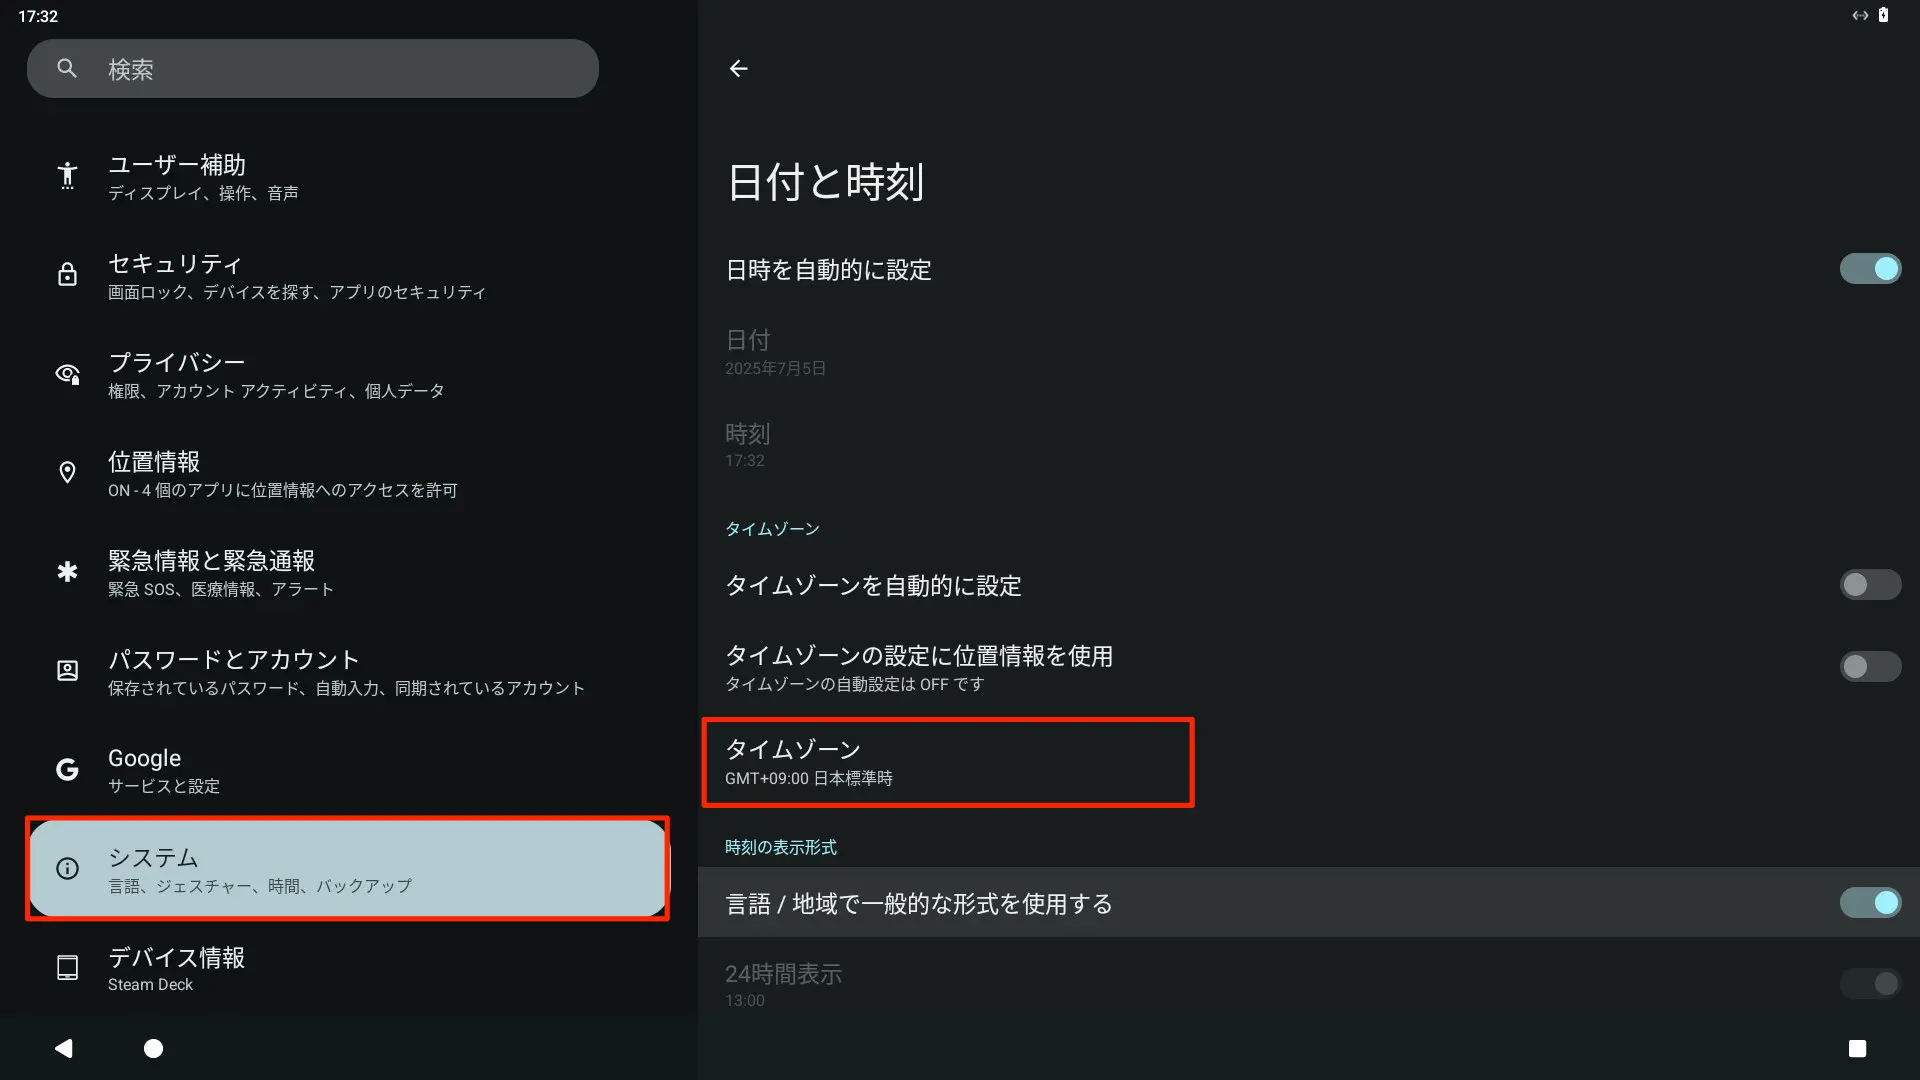1920x1080 pixels.
Task: Click the 時刻 17:32 setting row
Action: tap(1309, 445)
